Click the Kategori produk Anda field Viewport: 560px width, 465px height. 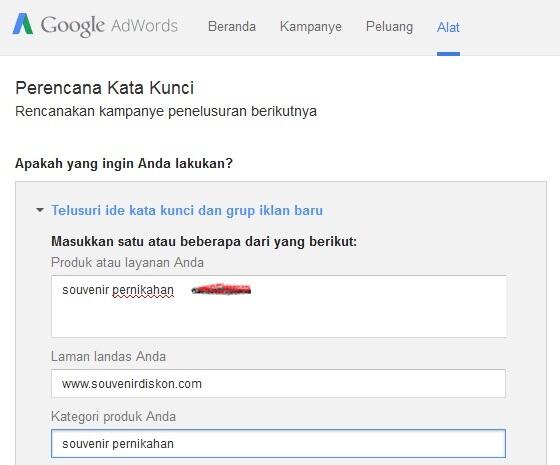(x=278, y=443)
